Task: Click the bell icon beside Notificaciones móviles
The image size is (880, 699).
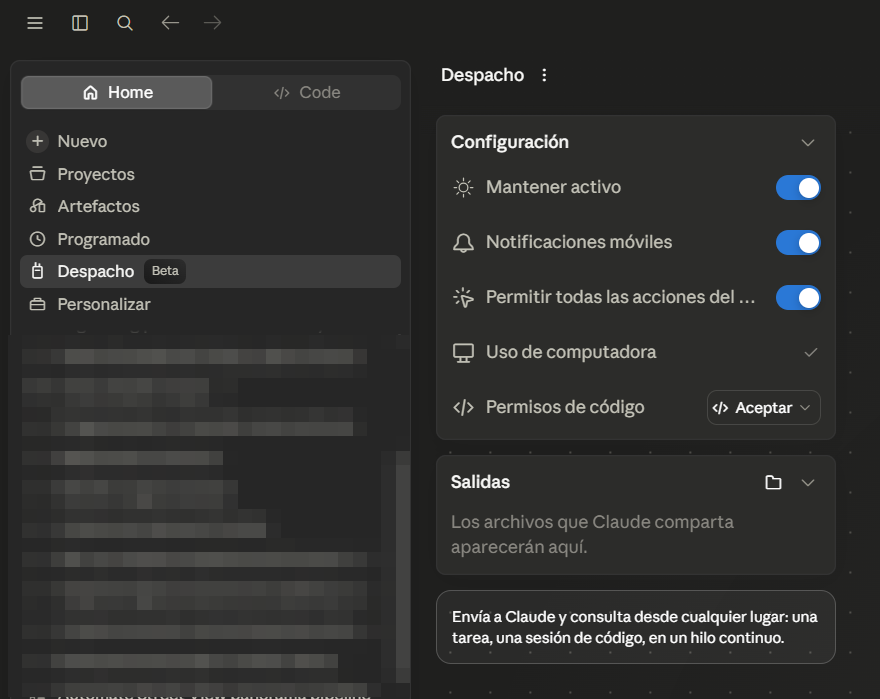Action: pos(463,243)
